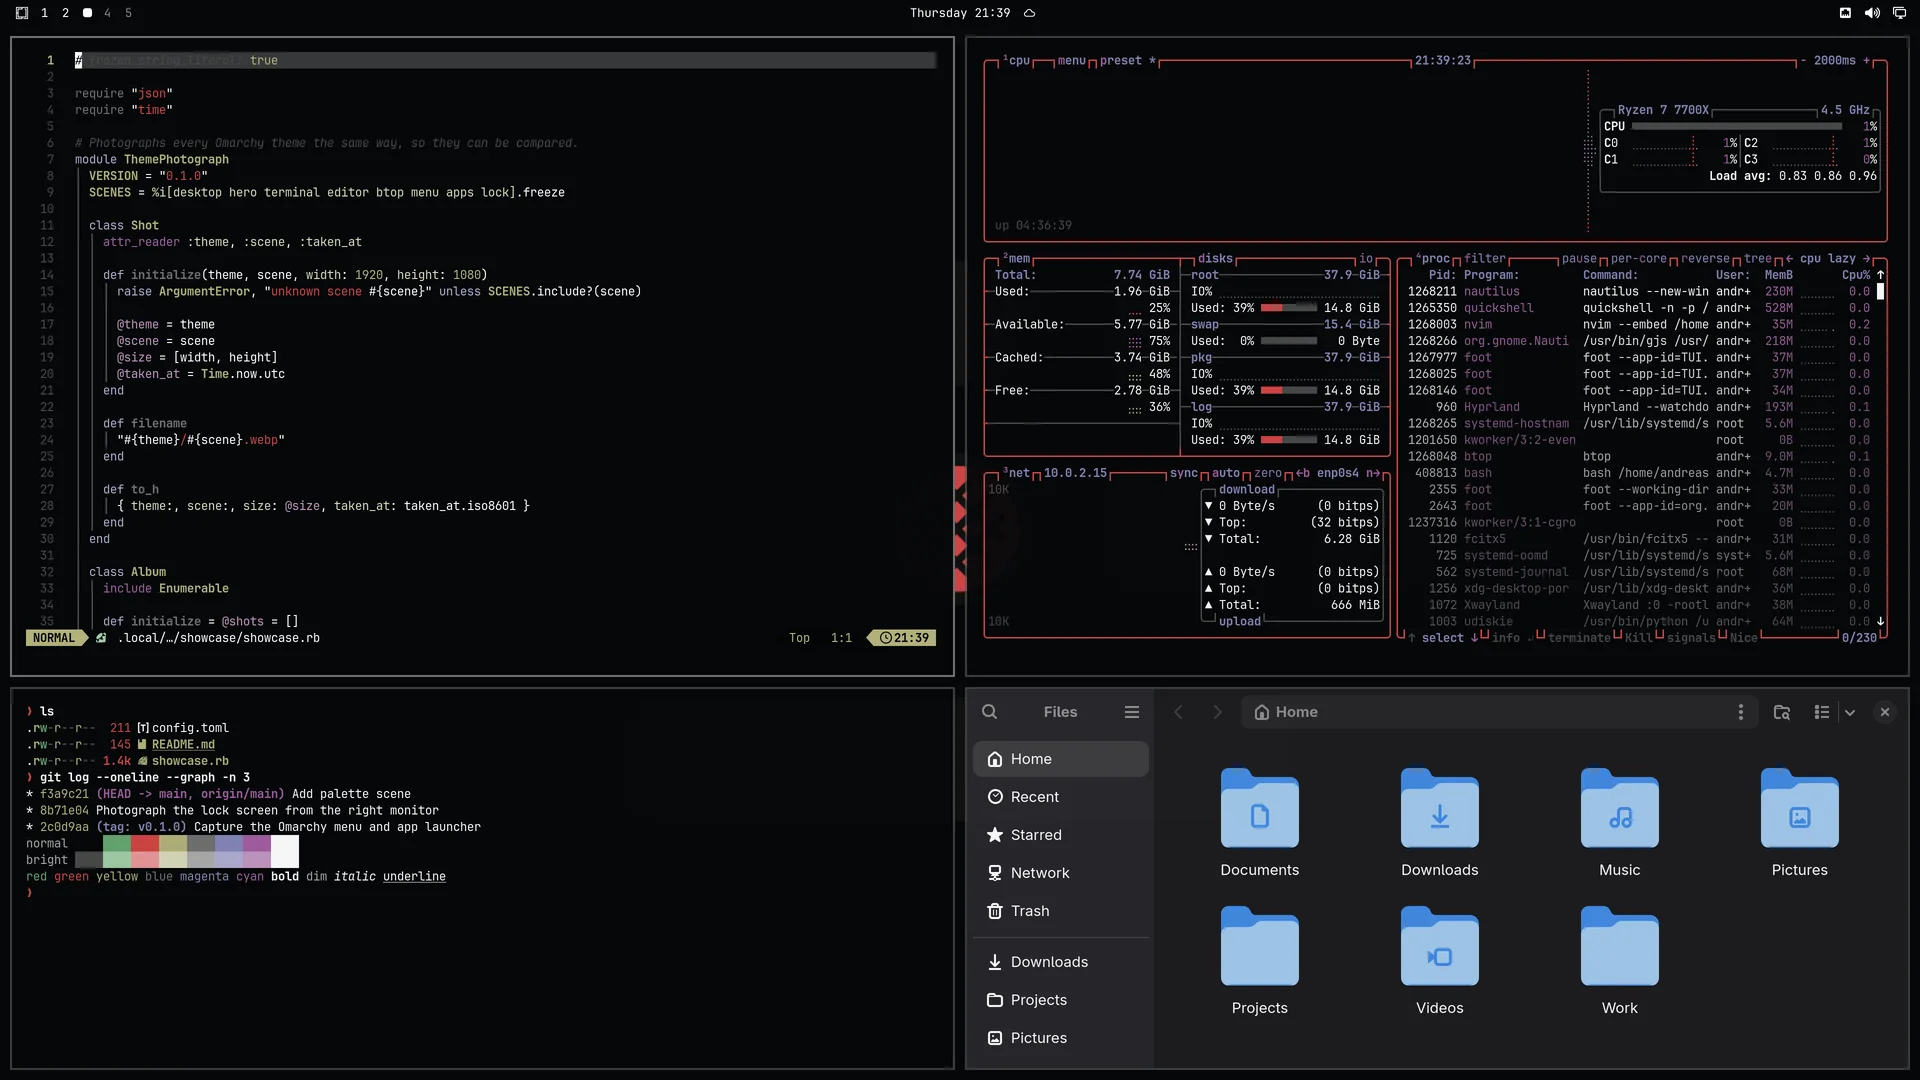Go forward using Files forward arrow
Image resolution: width=1920 pixels, height=1080 pixels.
point(1217,712)
